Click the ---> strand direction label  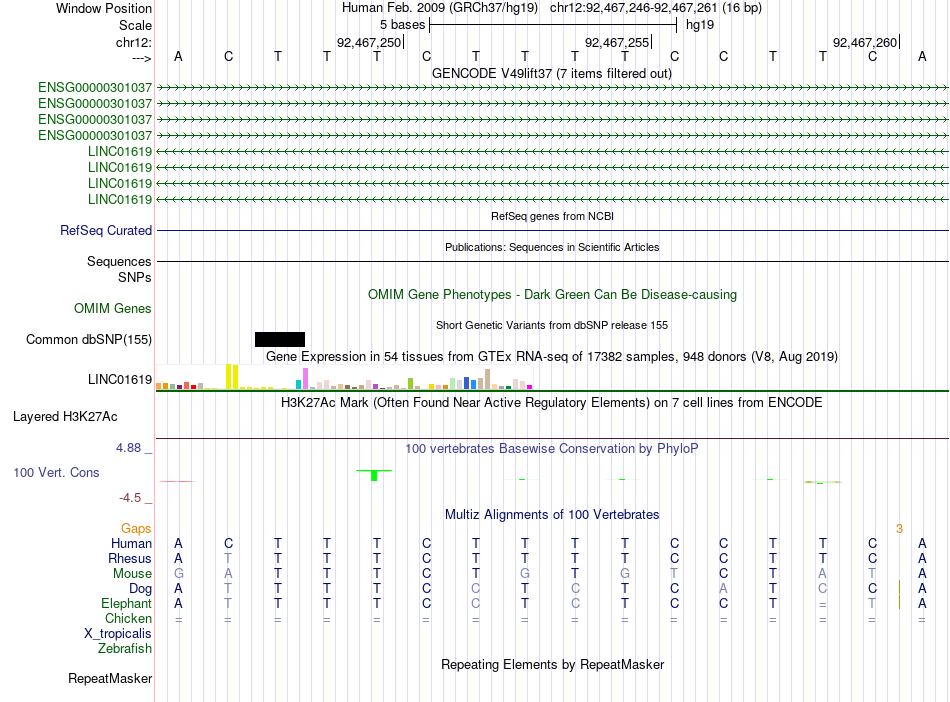point(141,58)
